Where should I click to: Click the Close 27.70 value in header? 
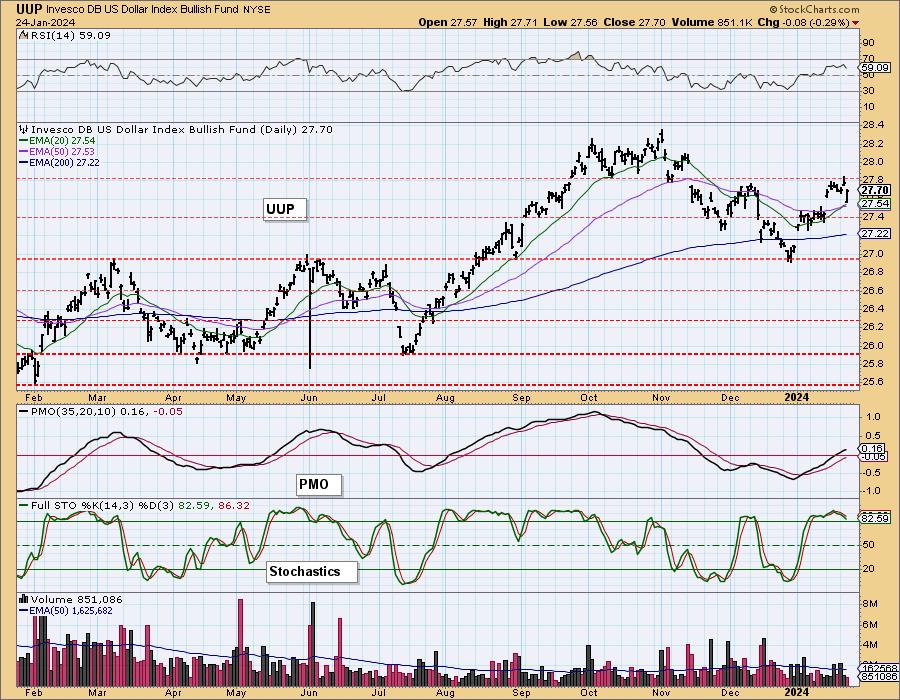(634, 22)
